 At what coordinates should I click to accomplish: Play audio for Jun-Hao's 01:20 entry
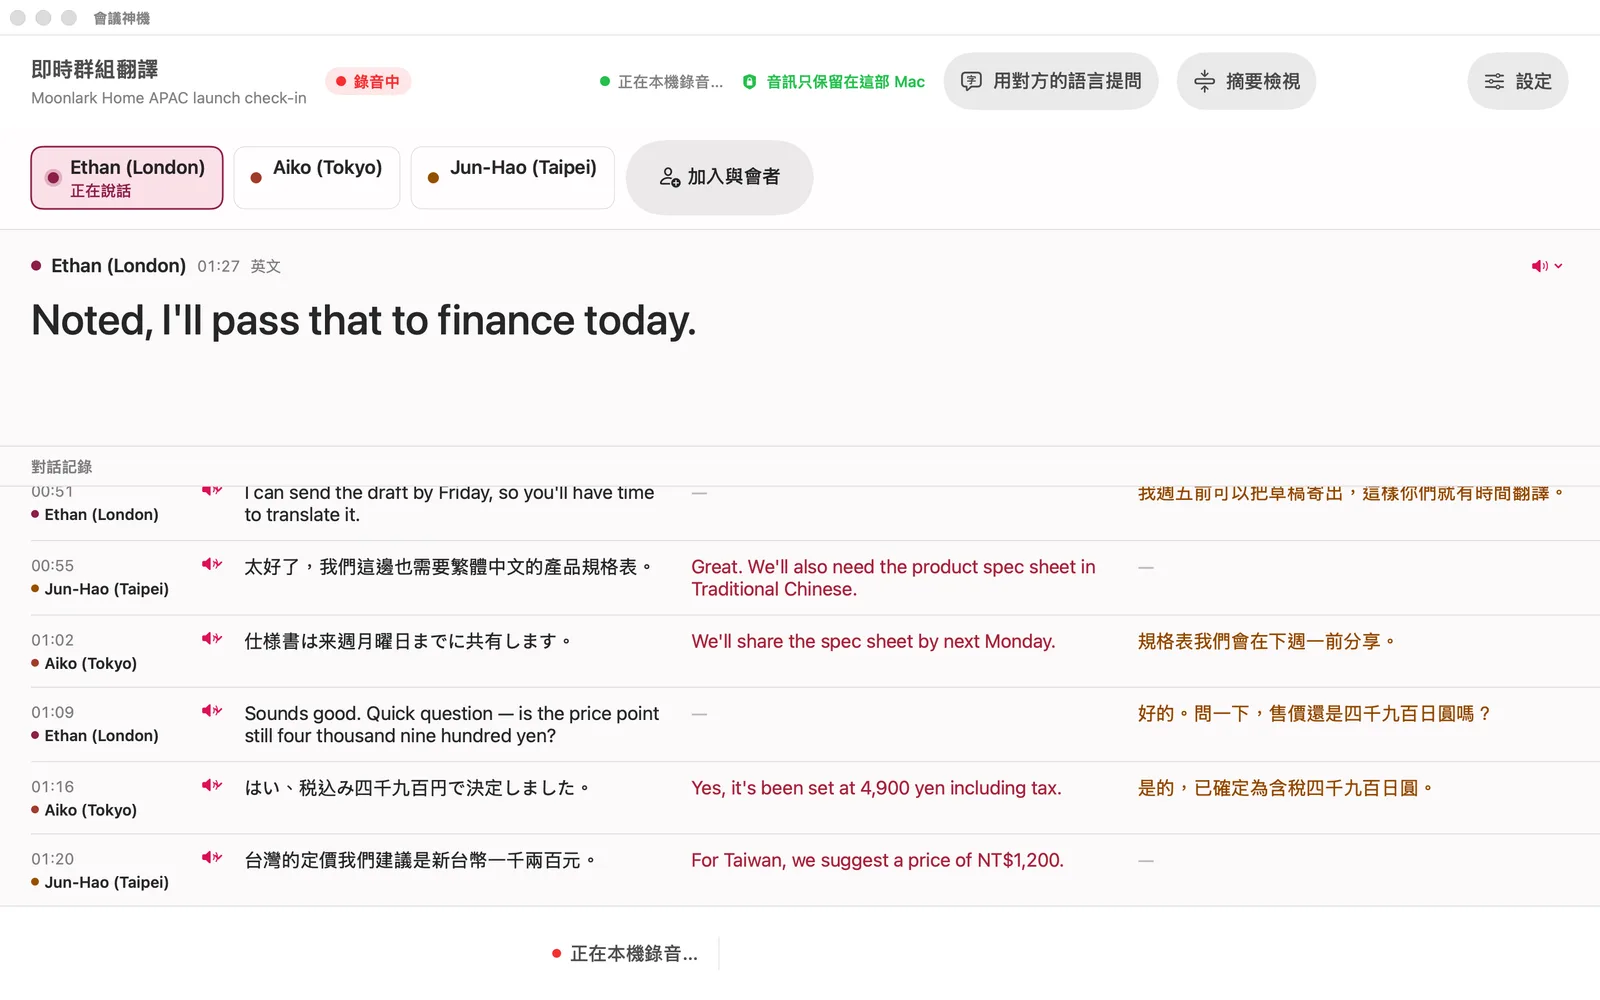211,858
